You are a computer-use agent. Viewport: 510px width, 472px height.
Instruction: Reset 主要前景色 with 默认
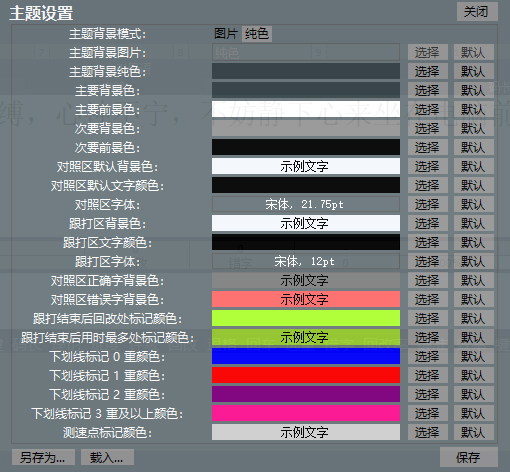coord(474,109)
